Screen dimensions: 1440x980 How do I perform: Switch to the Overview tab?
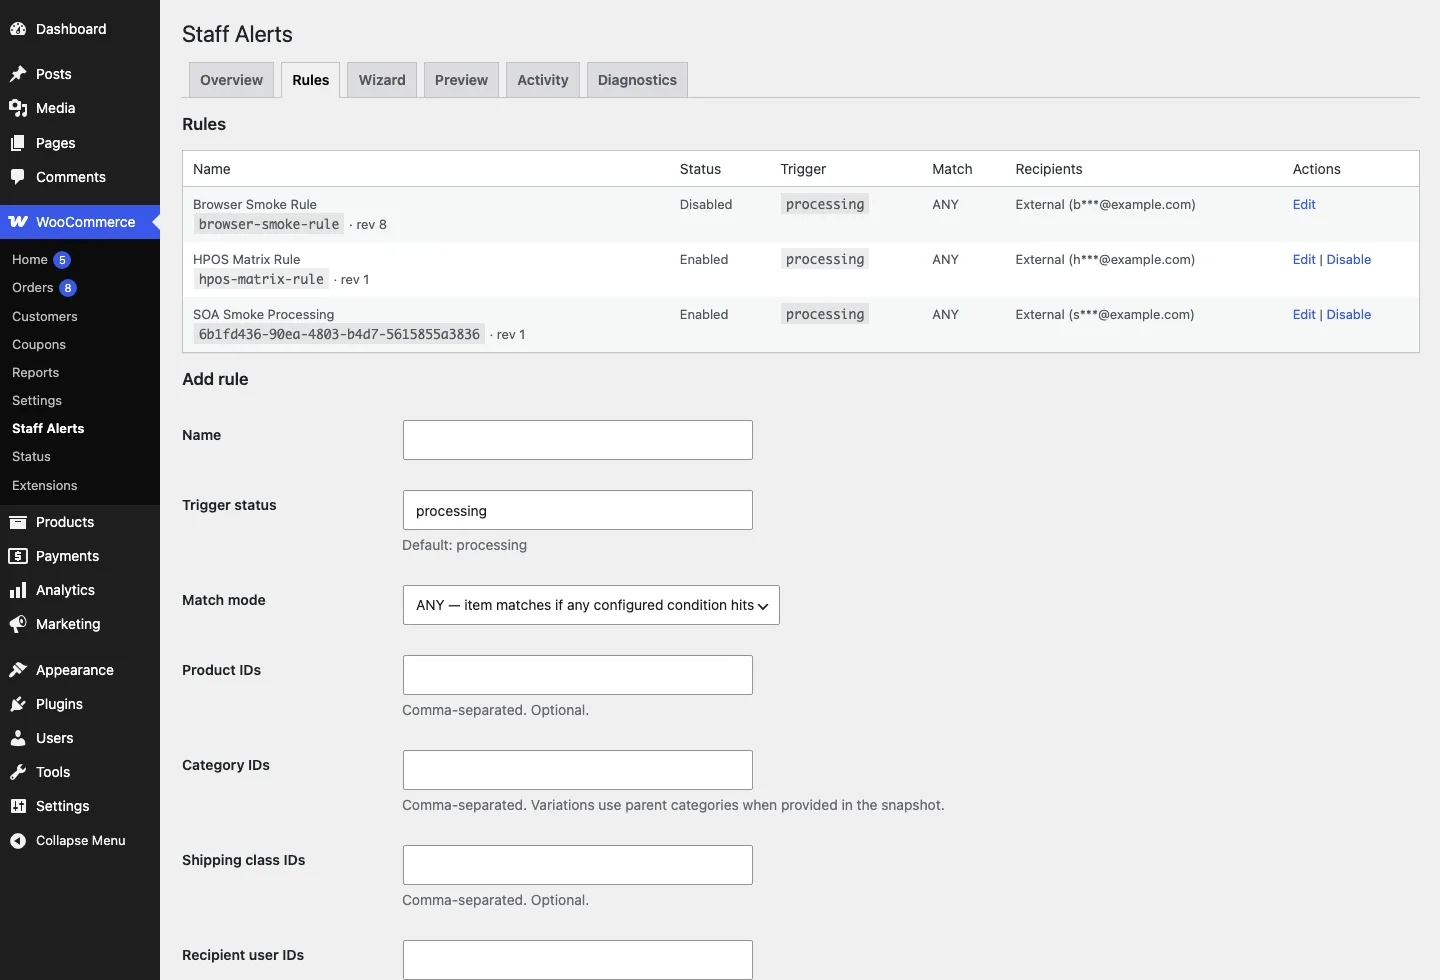(x=231, y=80)
